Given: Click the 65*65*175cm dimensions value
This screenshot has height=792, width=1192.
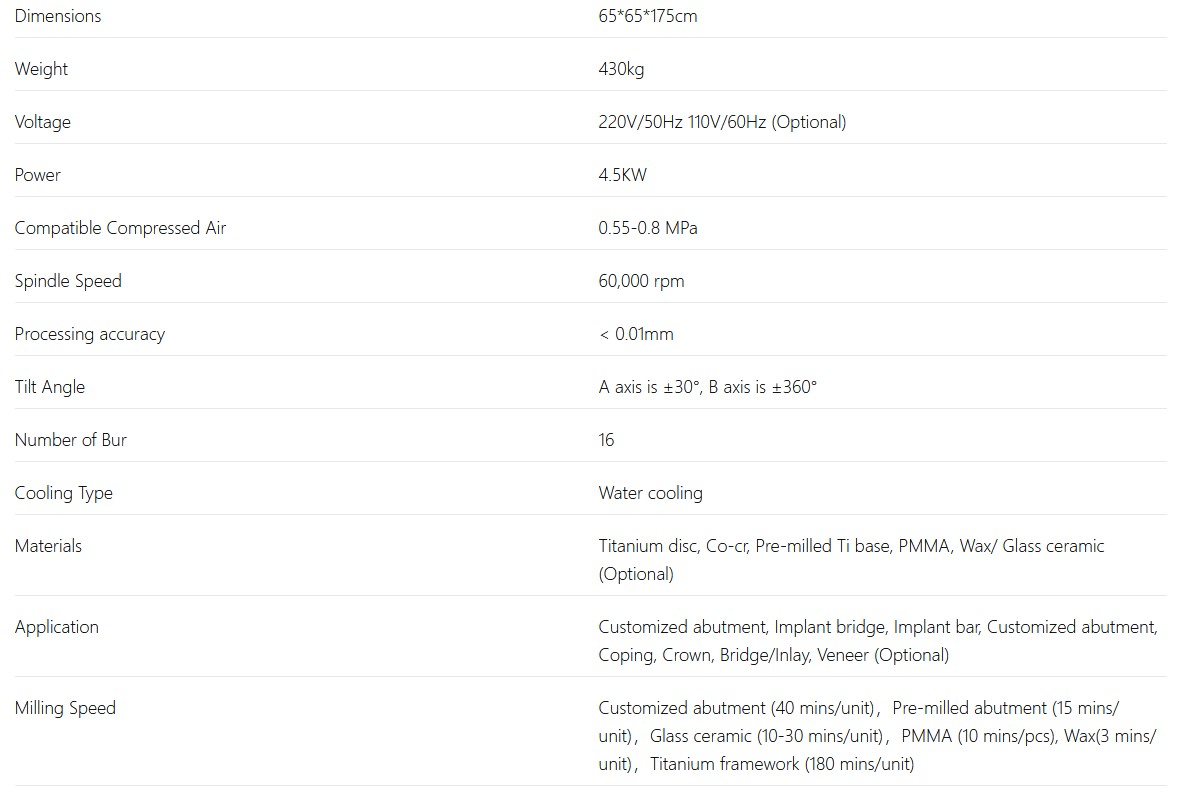Looking at the screenshot, I should click(x=648, y=16).
